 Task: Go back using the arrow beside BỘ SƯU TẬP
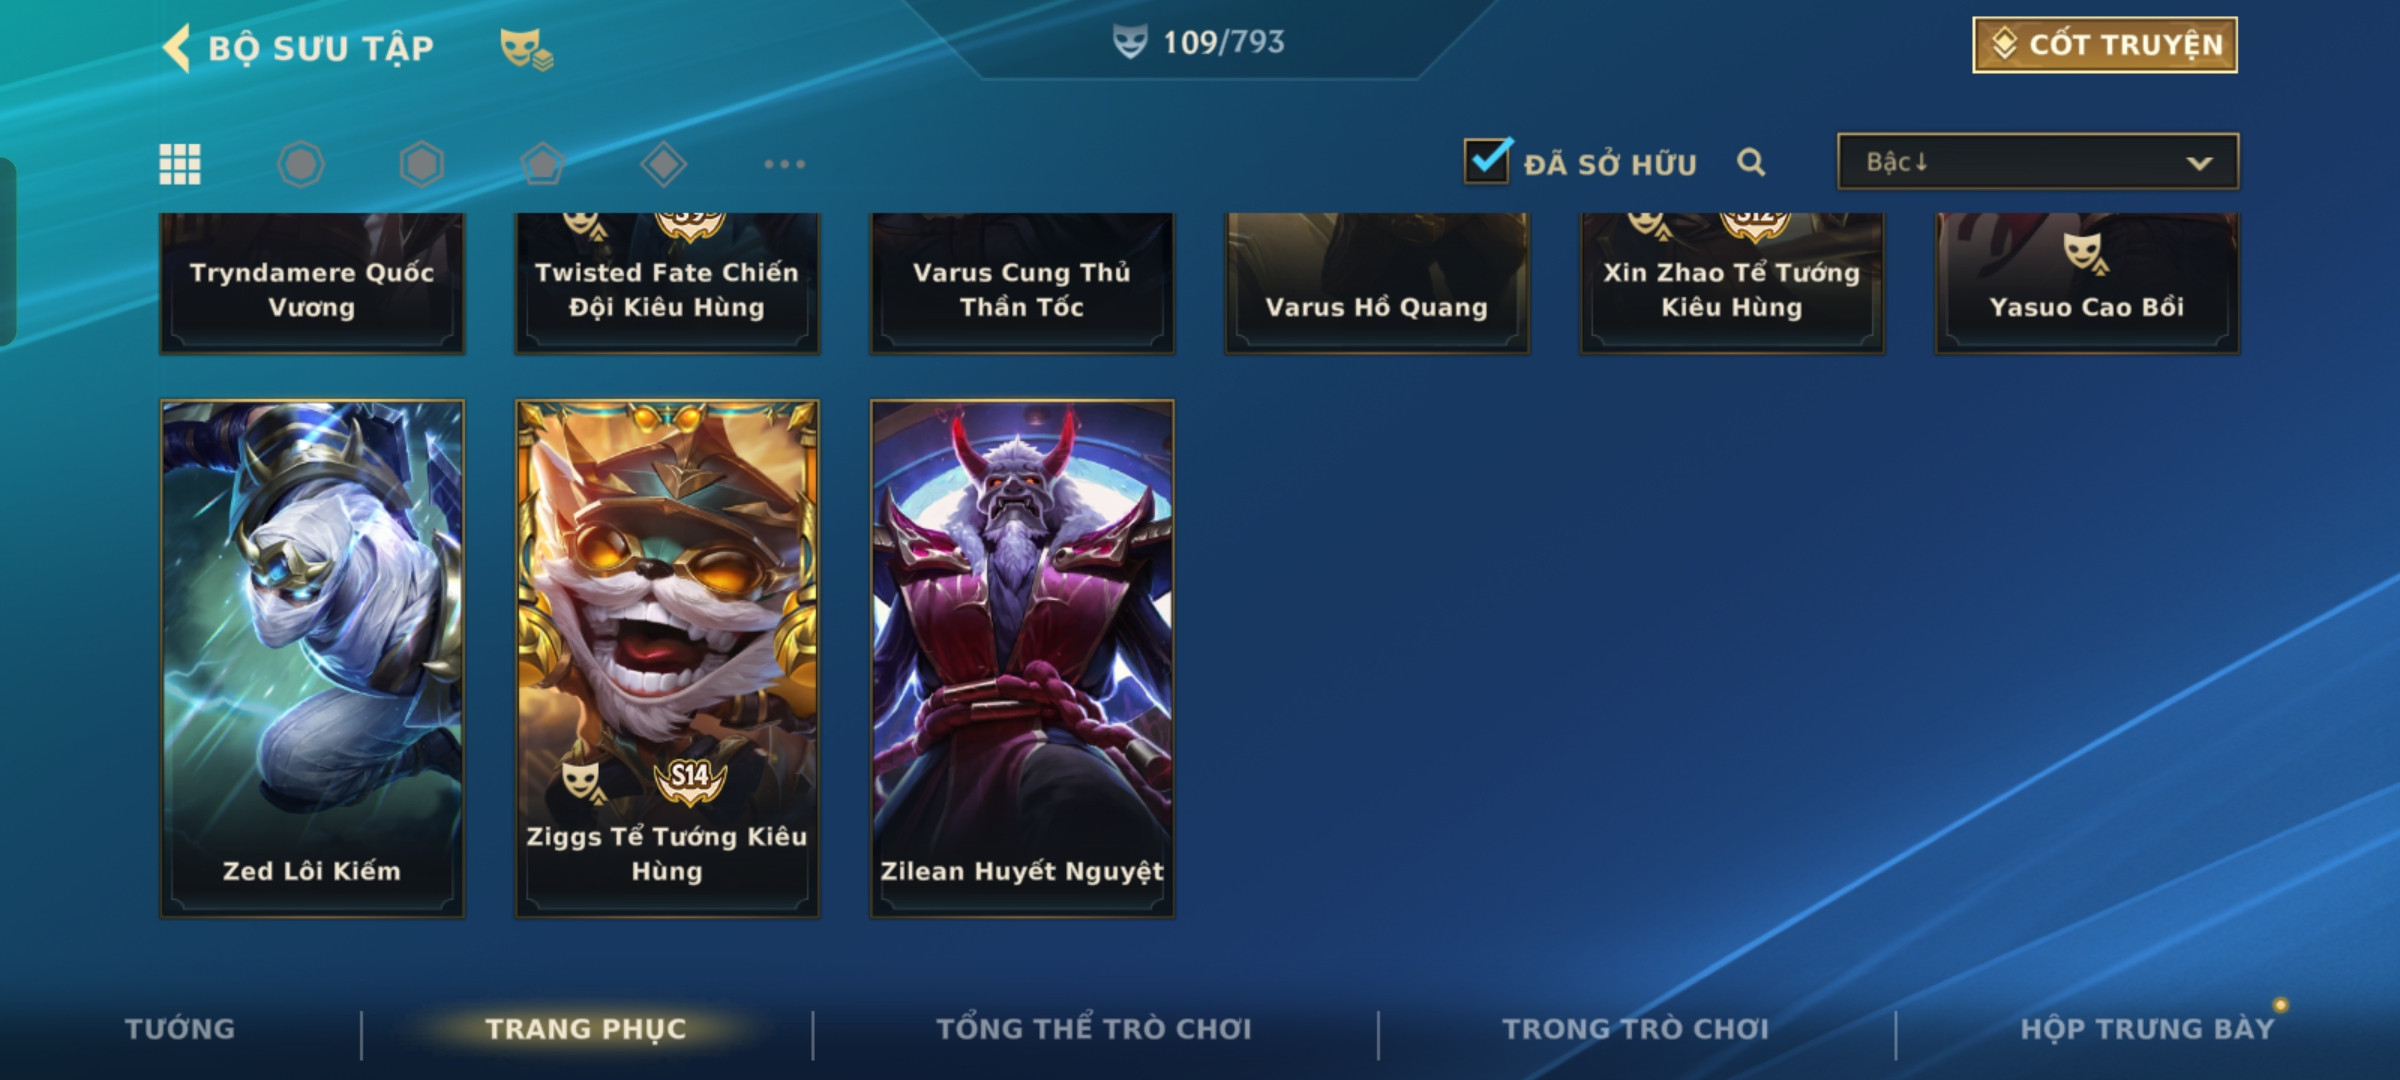[x=177, y=48]
